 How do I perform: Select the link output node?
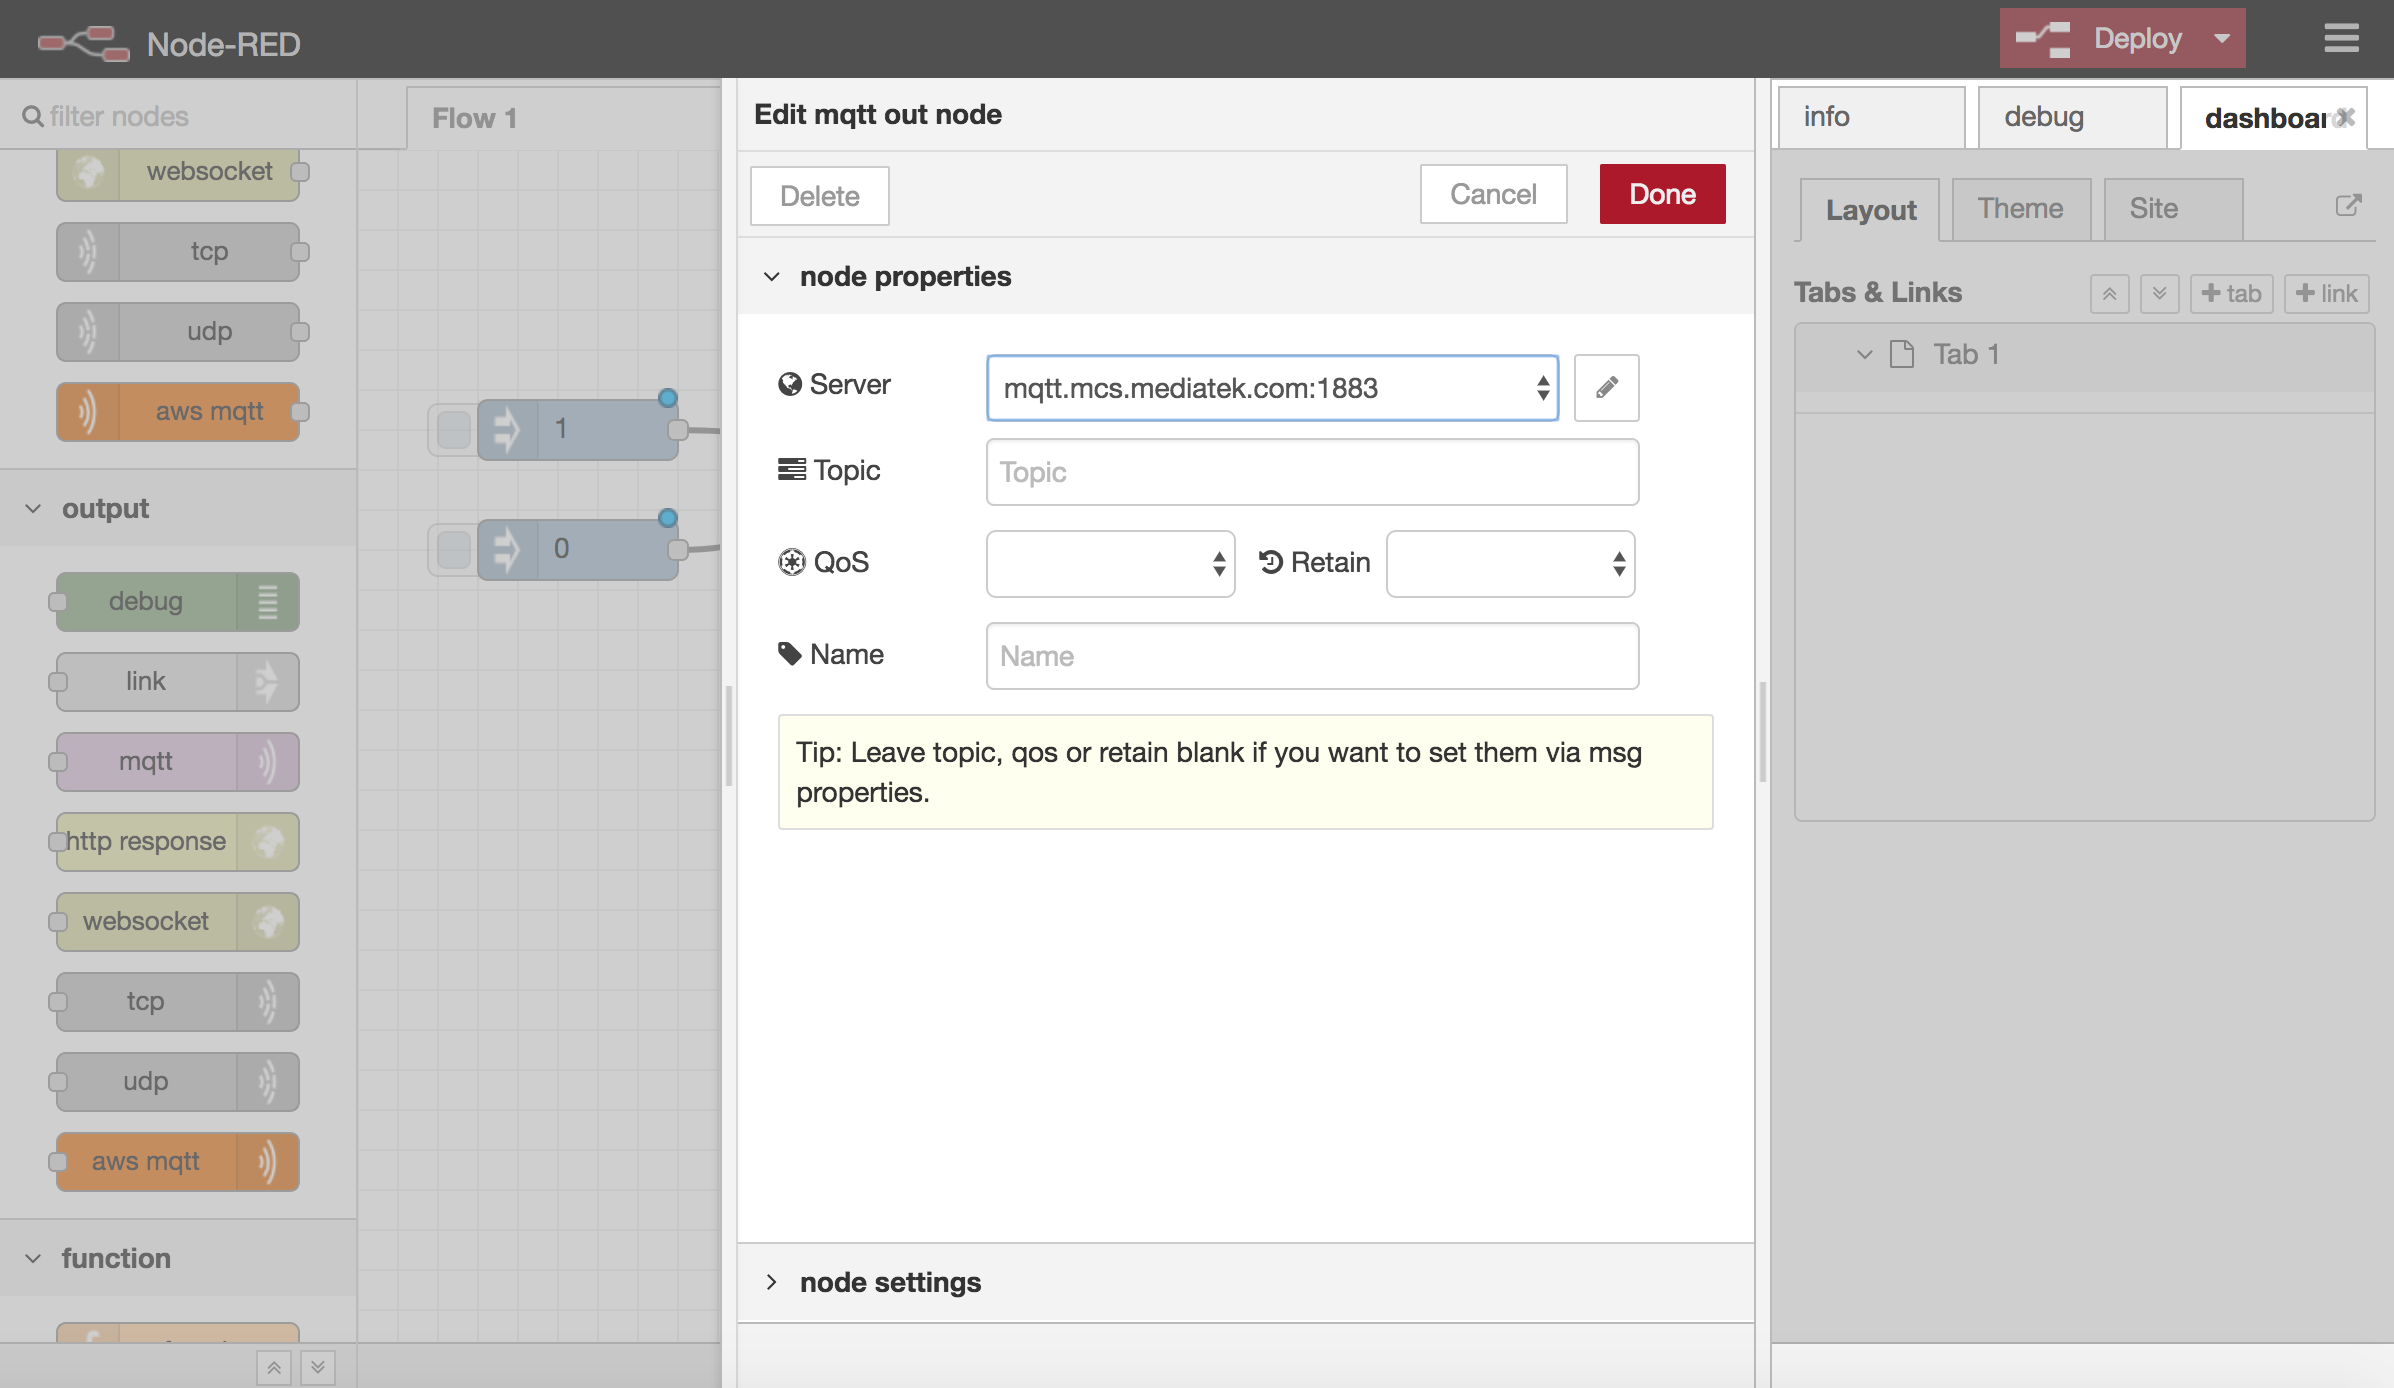[178, 682]
